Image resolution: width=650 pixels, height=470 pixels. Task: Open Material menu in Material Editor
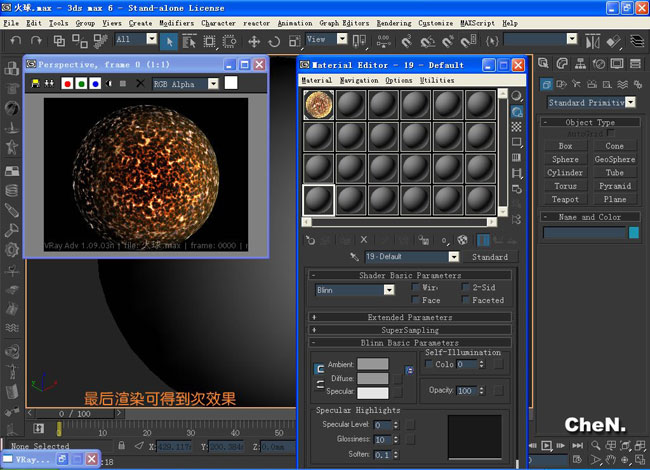coord(317,80)
